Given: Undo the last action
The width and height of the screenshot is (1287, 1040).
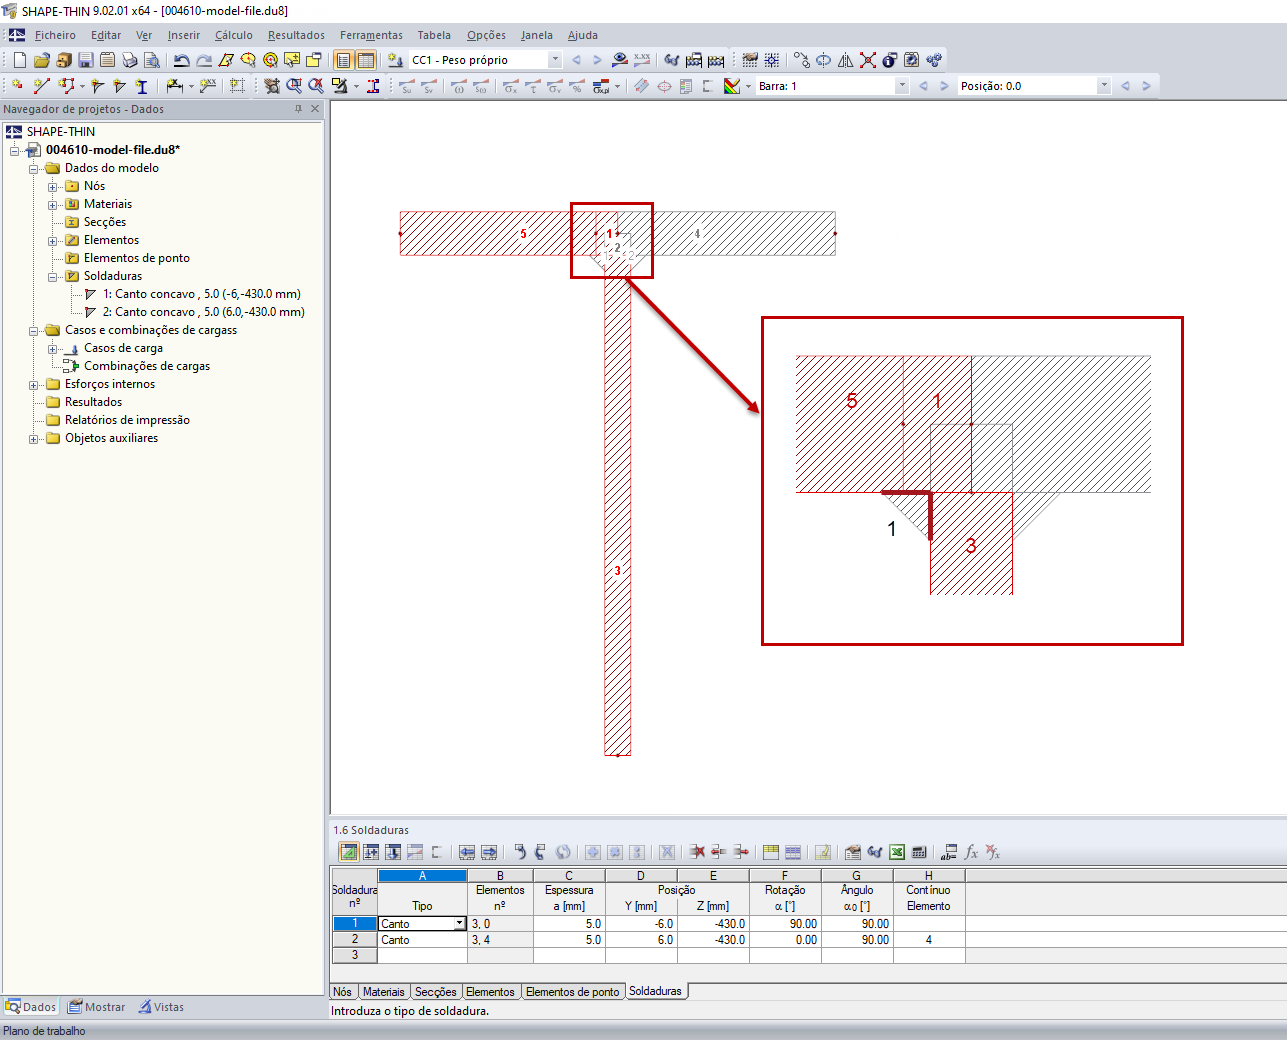Looking at the screenshot, I should pyautogui.click(x=182, y=60).
